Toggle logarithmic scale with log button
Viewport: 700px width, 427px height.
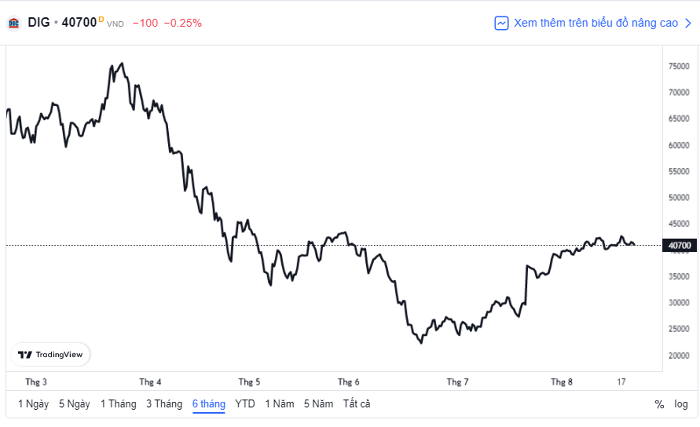pos(681,404)
